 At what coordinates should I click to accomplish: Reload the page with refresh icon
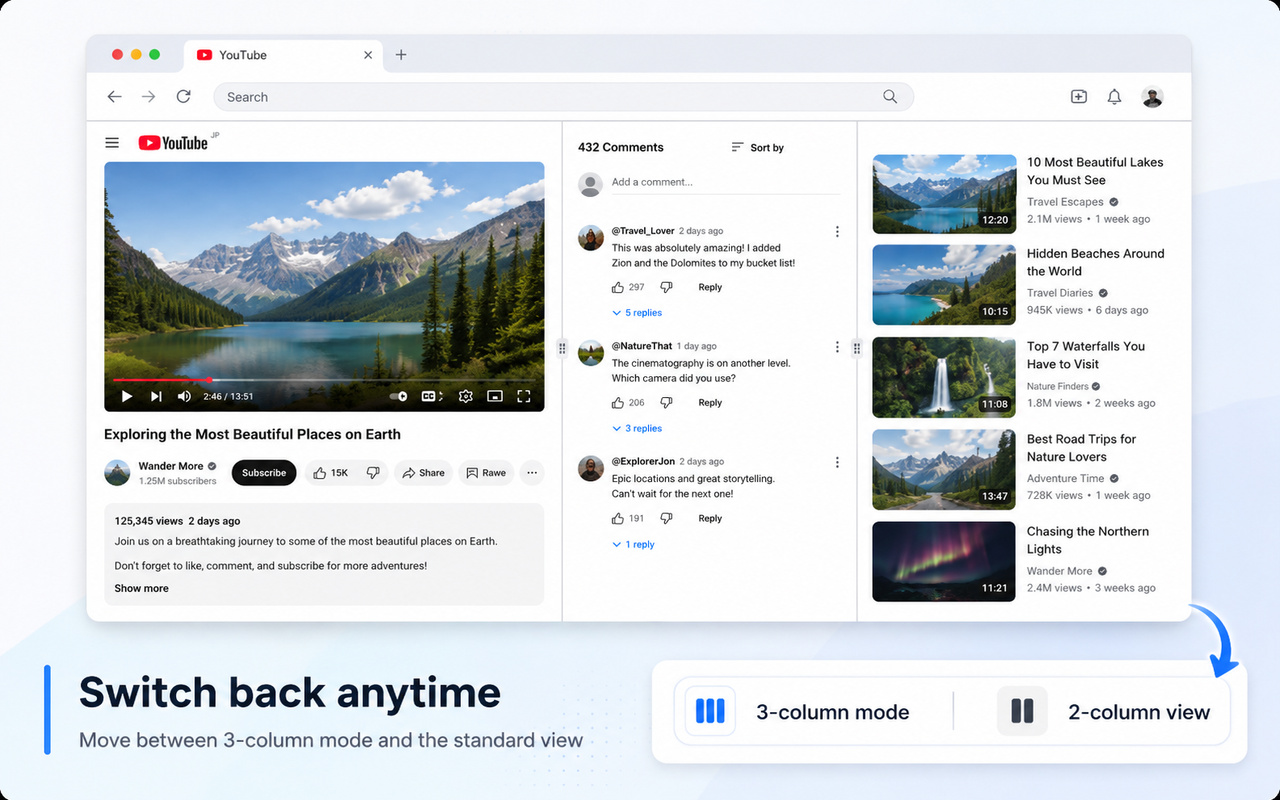(x=183, y=97)
